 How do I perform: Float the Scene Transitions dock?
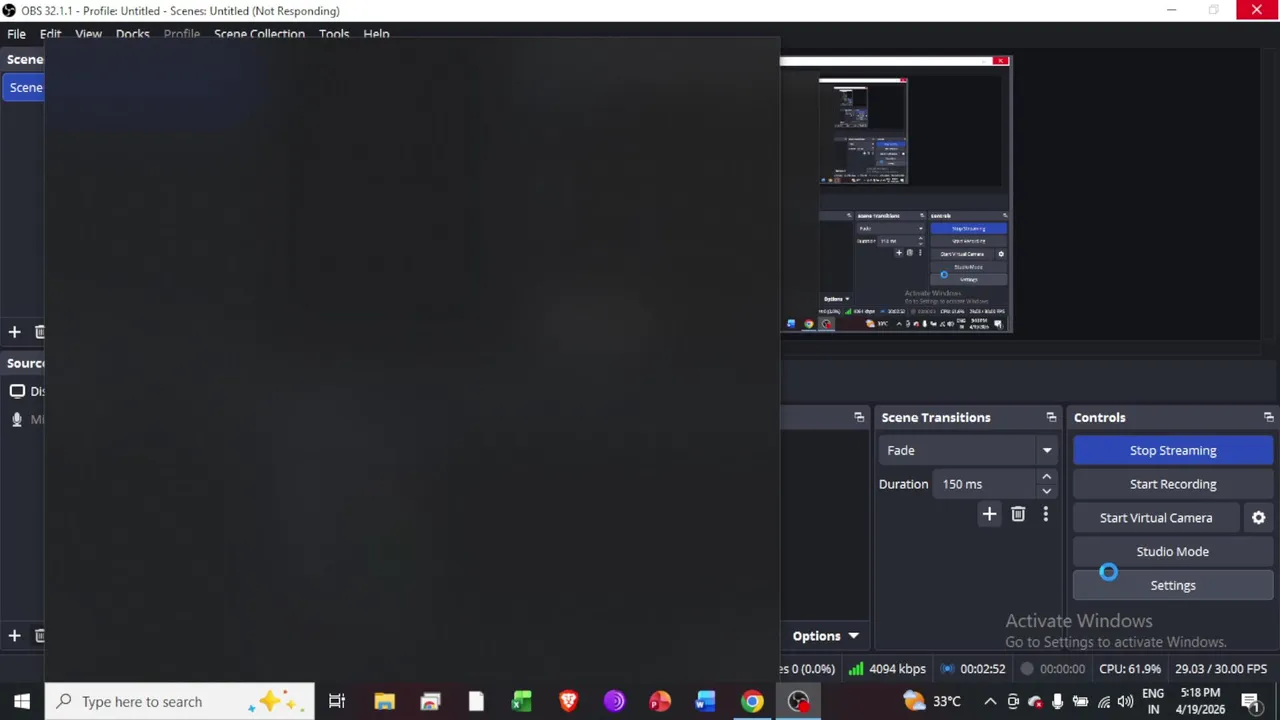pos(1051,418)
